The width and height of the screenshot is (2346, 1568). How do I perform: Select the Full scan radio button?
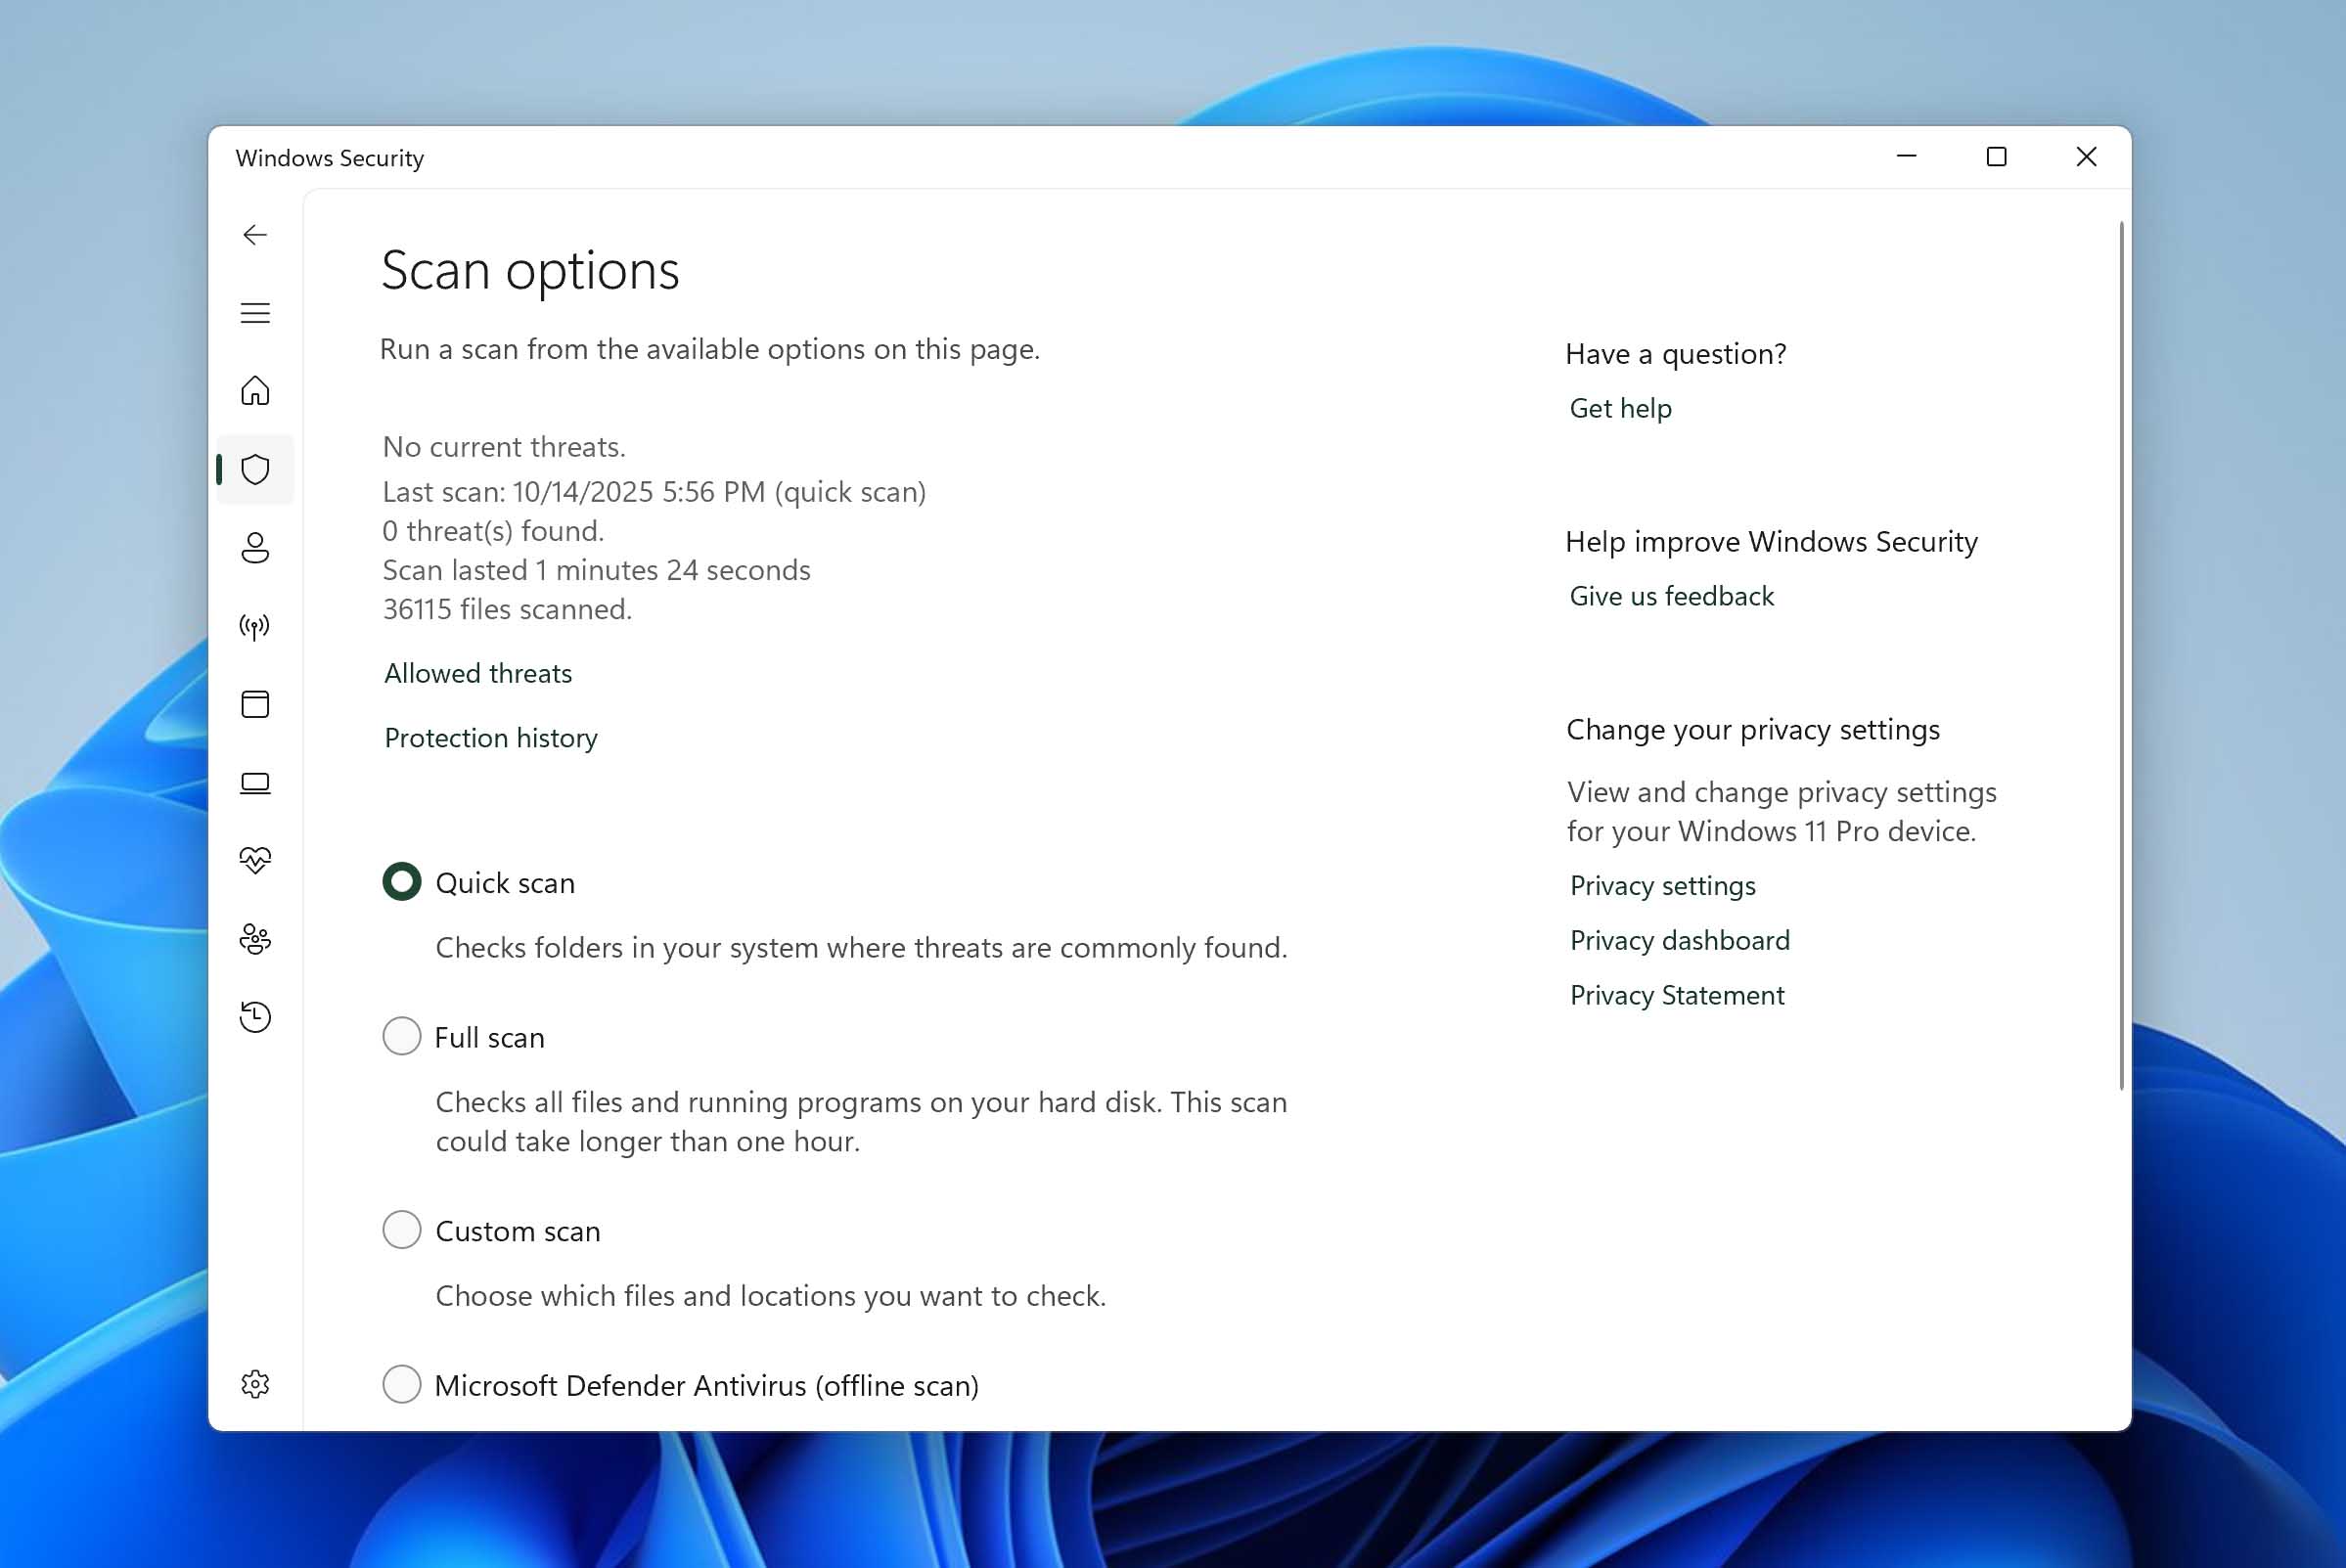point(401,1037)
